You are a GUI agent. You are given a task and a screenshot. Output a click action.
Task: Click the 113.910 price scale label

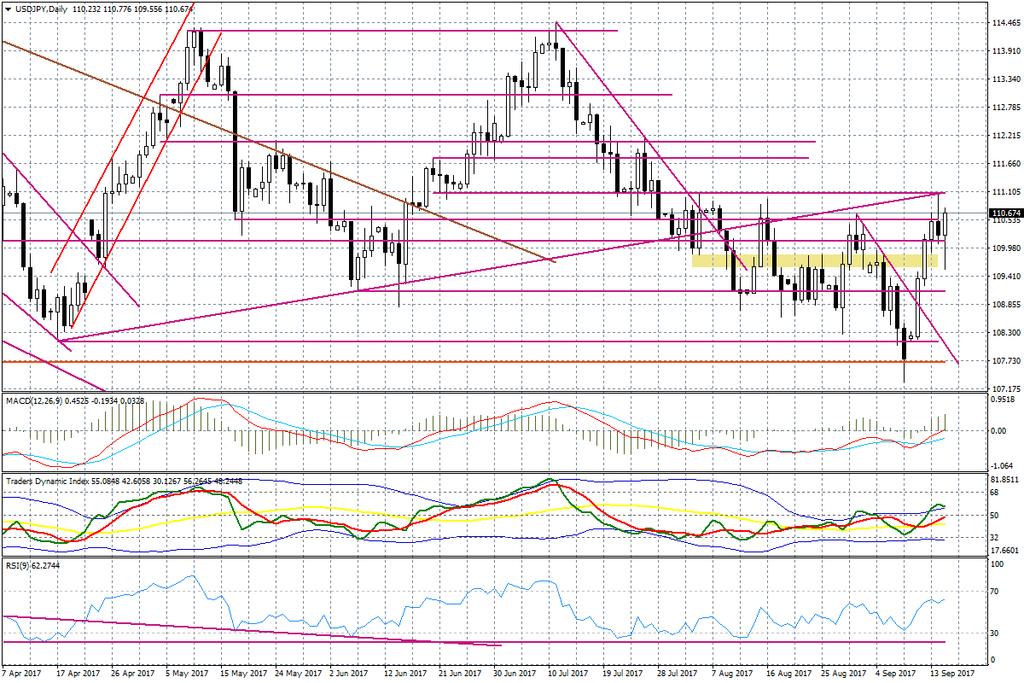(1006, 51)
